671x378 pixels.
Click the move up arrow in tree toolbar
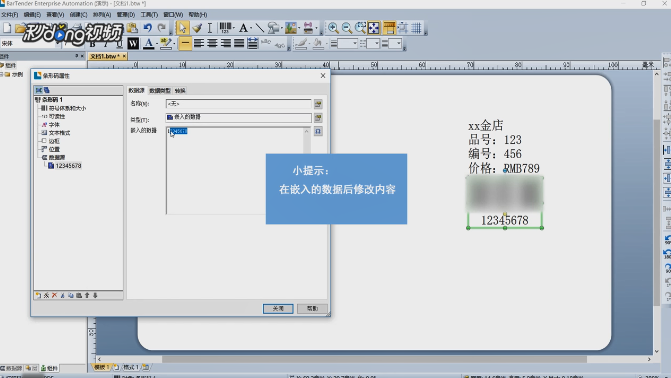(x=87, y=295)
